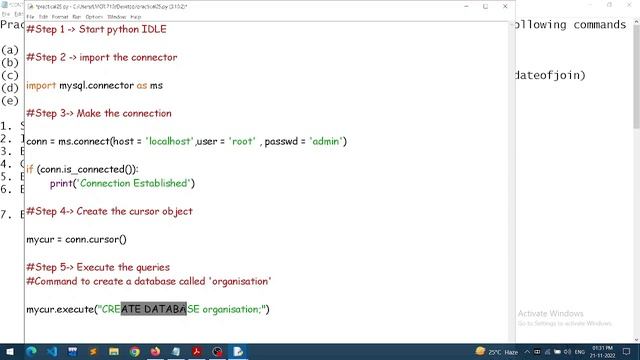
Task: Click the 'root' user string
Action: 242,141
